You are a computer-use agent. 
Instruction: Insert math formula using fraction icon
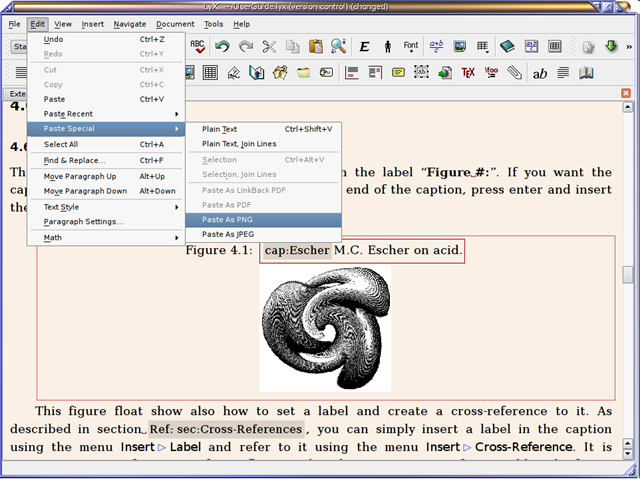pyautogui.click(x=436, y=46)
